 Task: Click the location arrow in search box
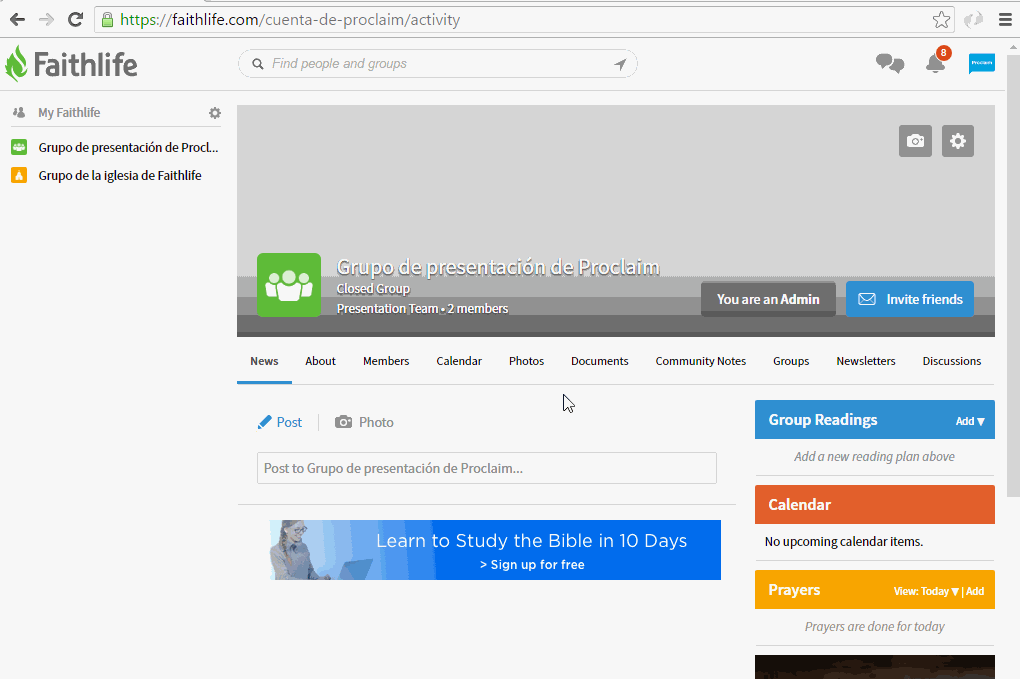620,64
